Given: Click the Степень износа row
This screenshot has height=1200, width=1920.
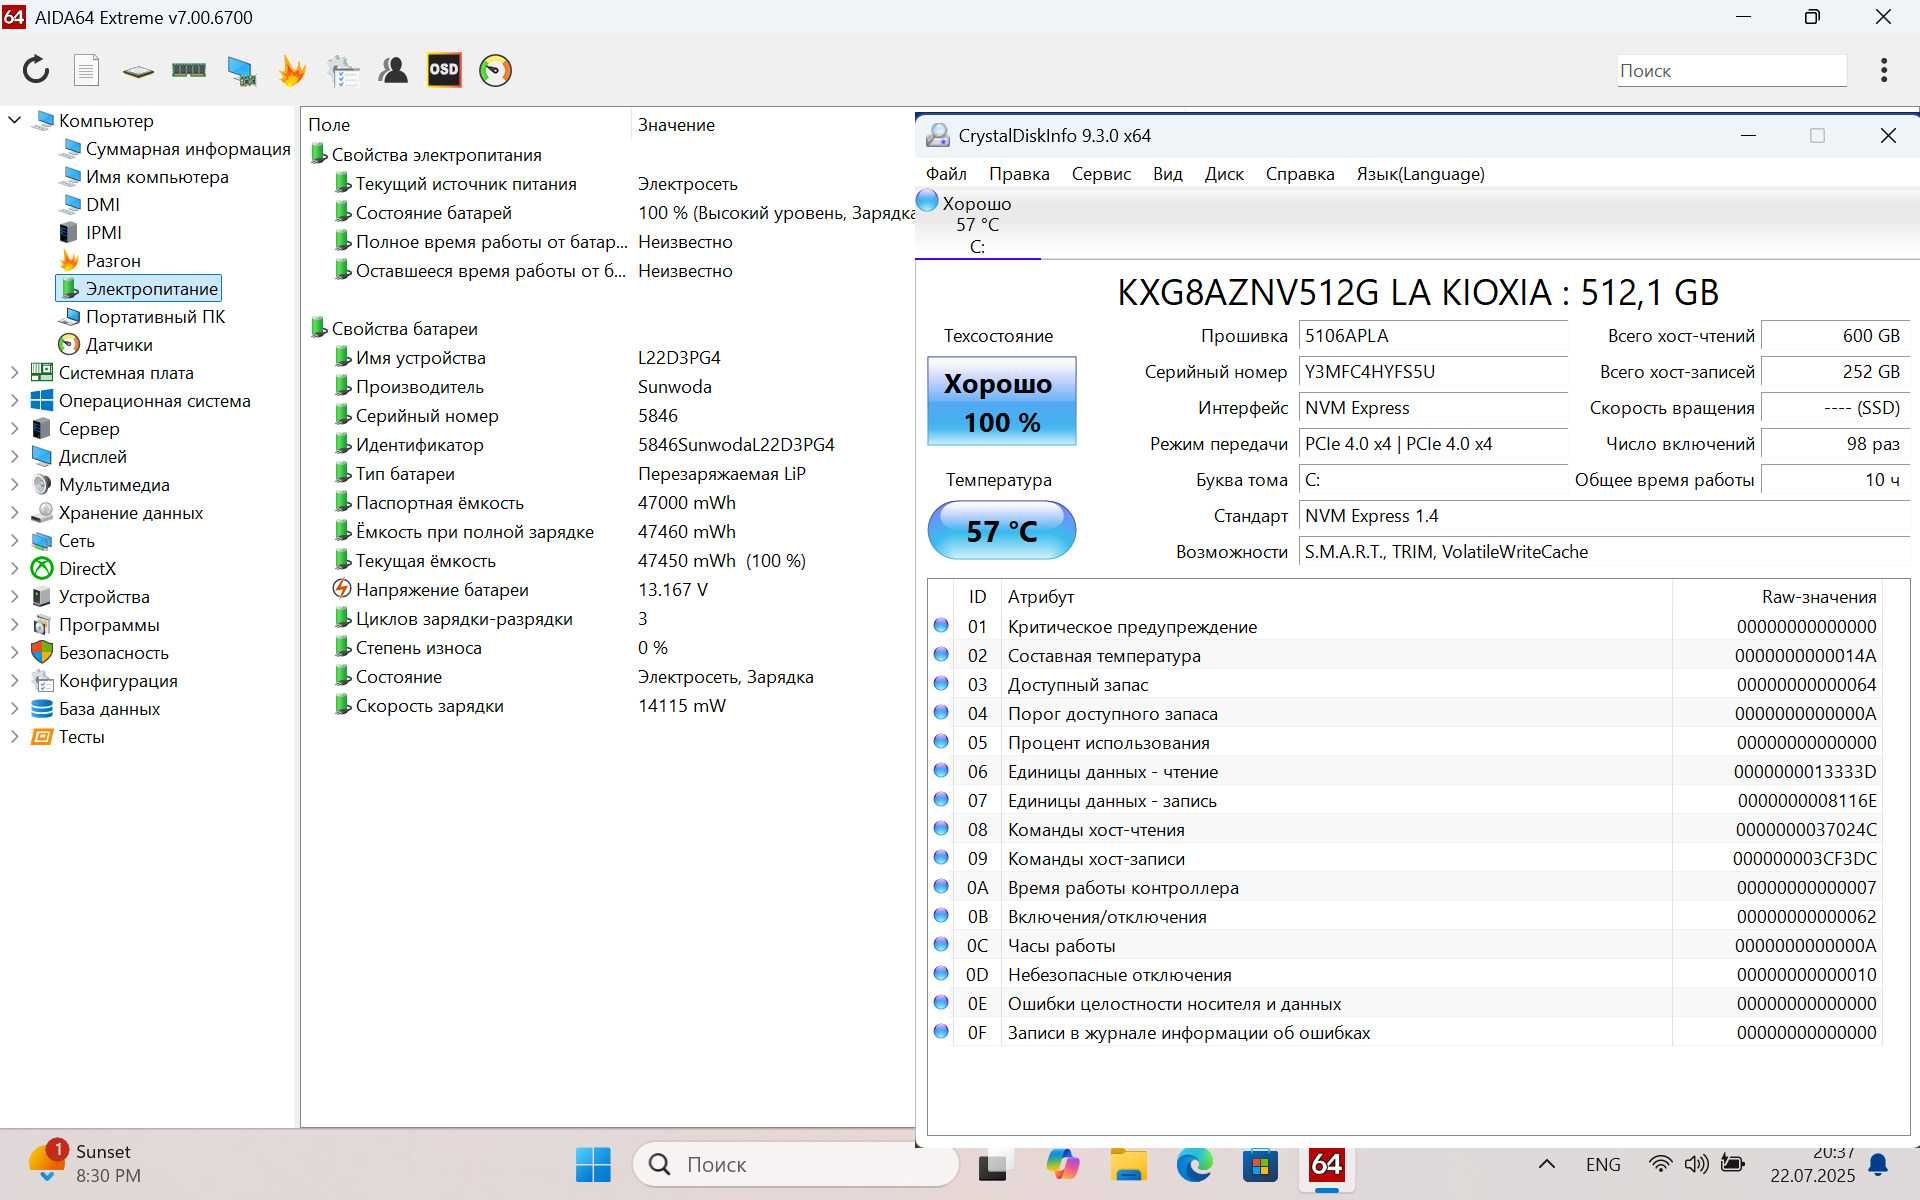Looking at the screenshot, I should pyautogui.click(x=610, y=647).
